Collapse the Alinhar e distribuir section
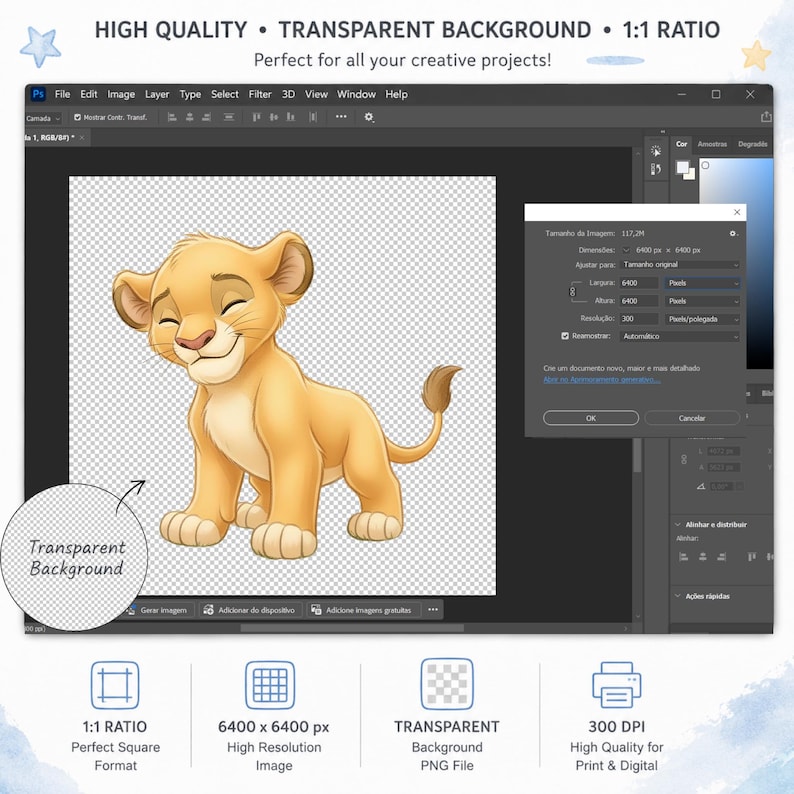The height and width of the screenshot is (794, 794). pos(678,524)
